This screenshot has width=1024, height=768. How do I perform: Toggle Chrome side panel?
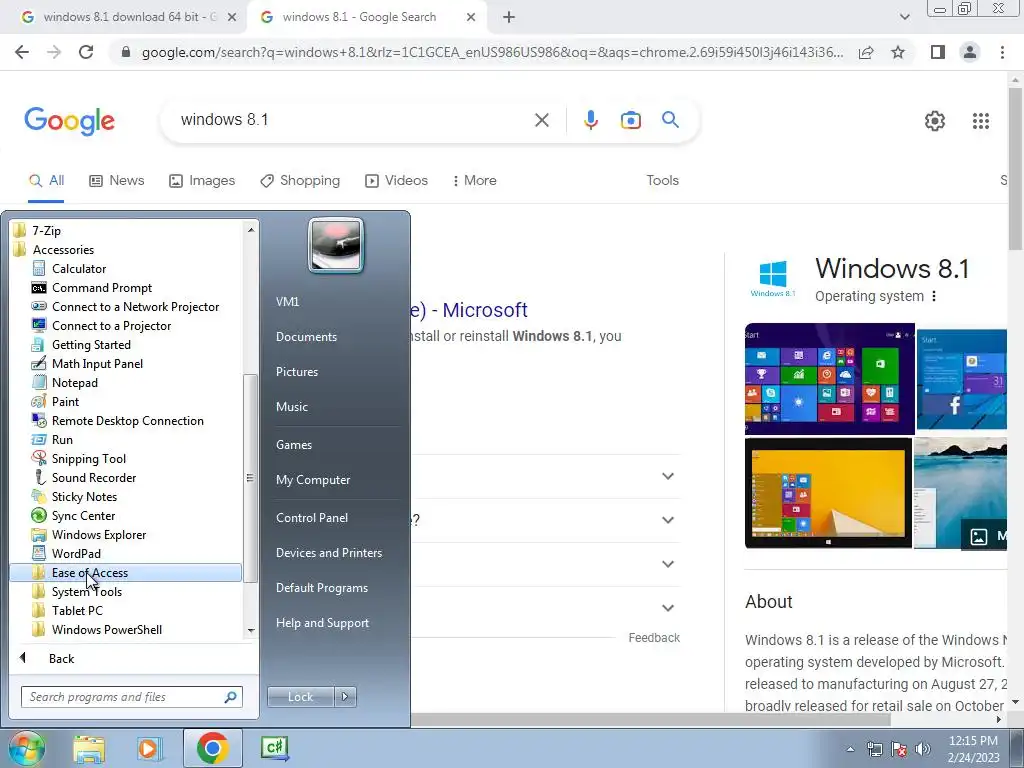point(938,52)
